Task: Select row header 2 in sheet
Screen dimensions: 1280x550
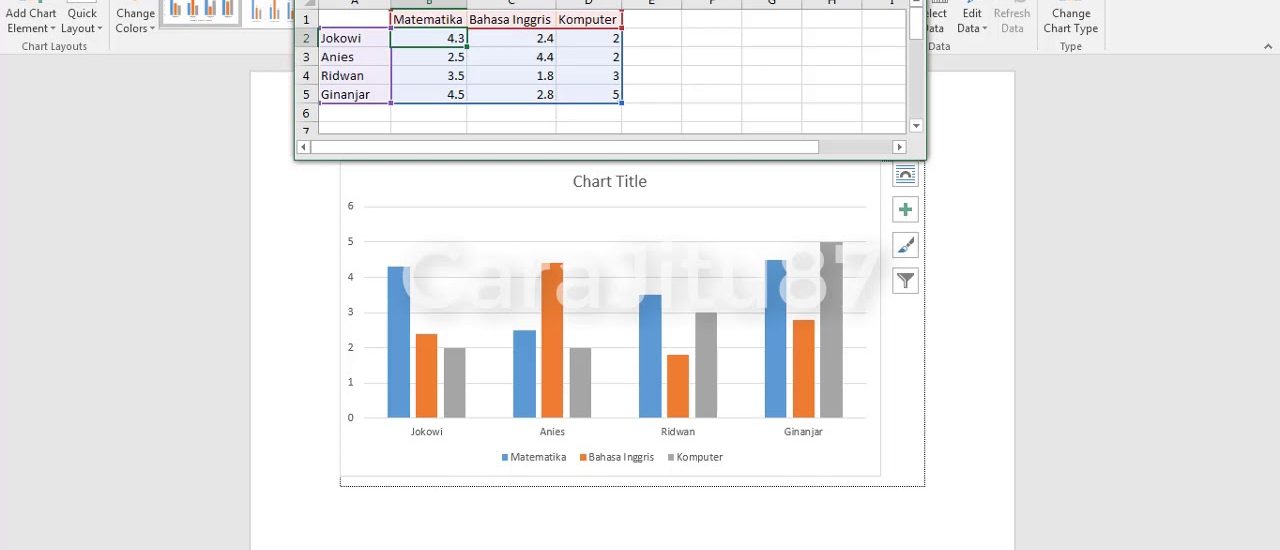Action: point(307,38)
